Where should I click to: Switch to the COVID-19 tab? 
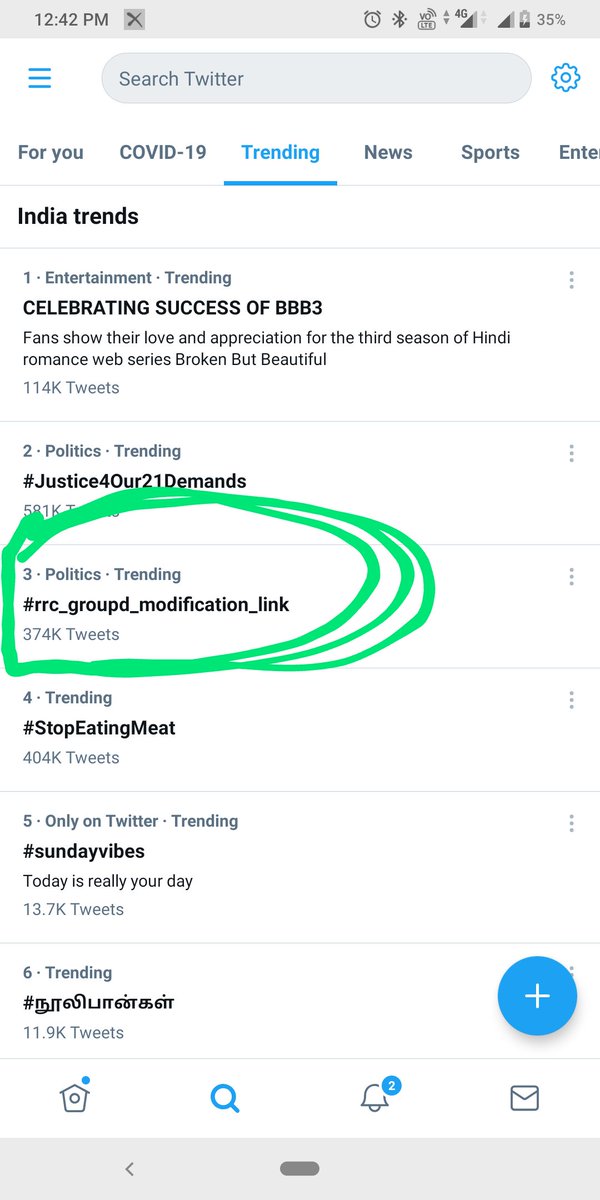[x=163, y=152]
